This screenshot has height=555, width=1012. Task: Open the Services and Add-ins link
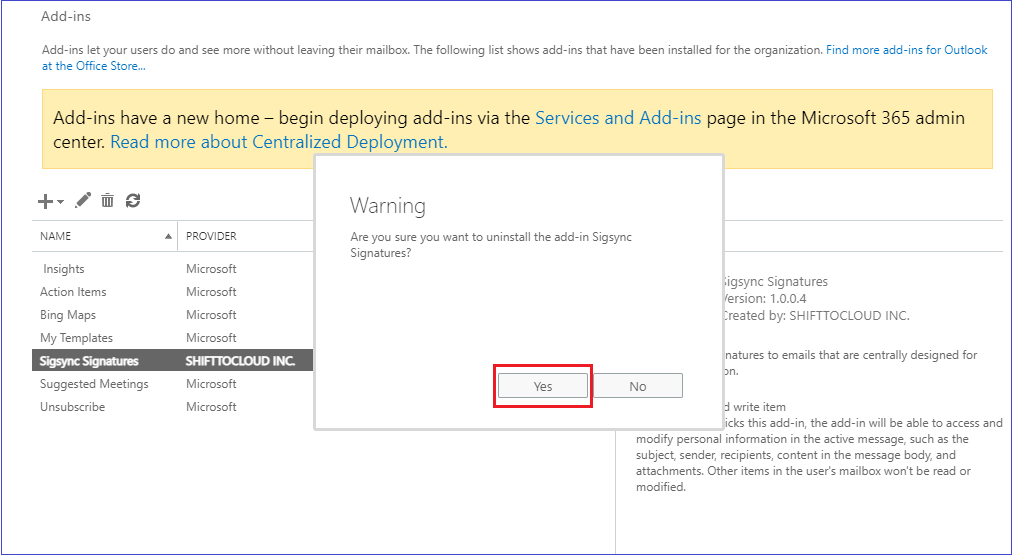[x=618, y=118]
